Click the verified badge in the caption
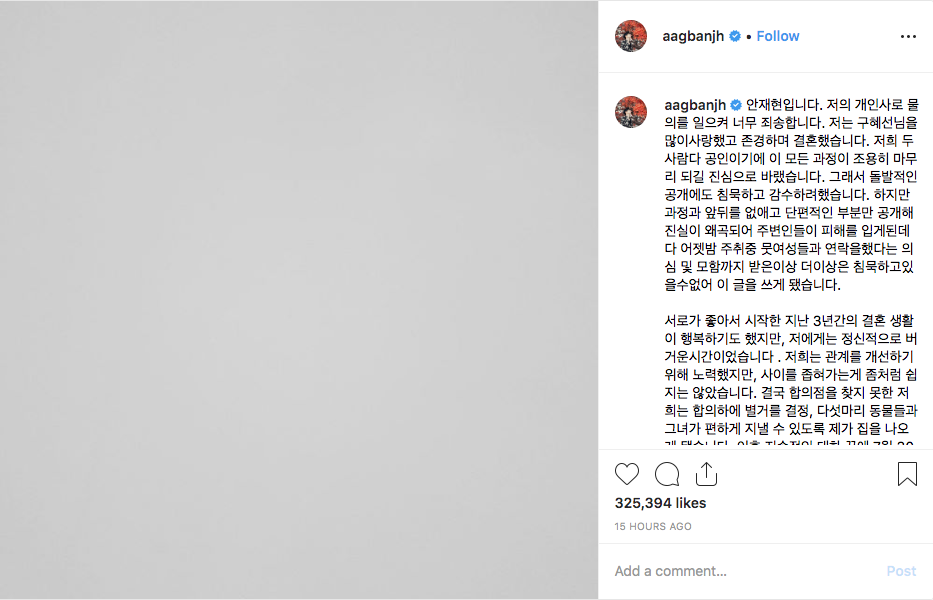 click(736, 105)
